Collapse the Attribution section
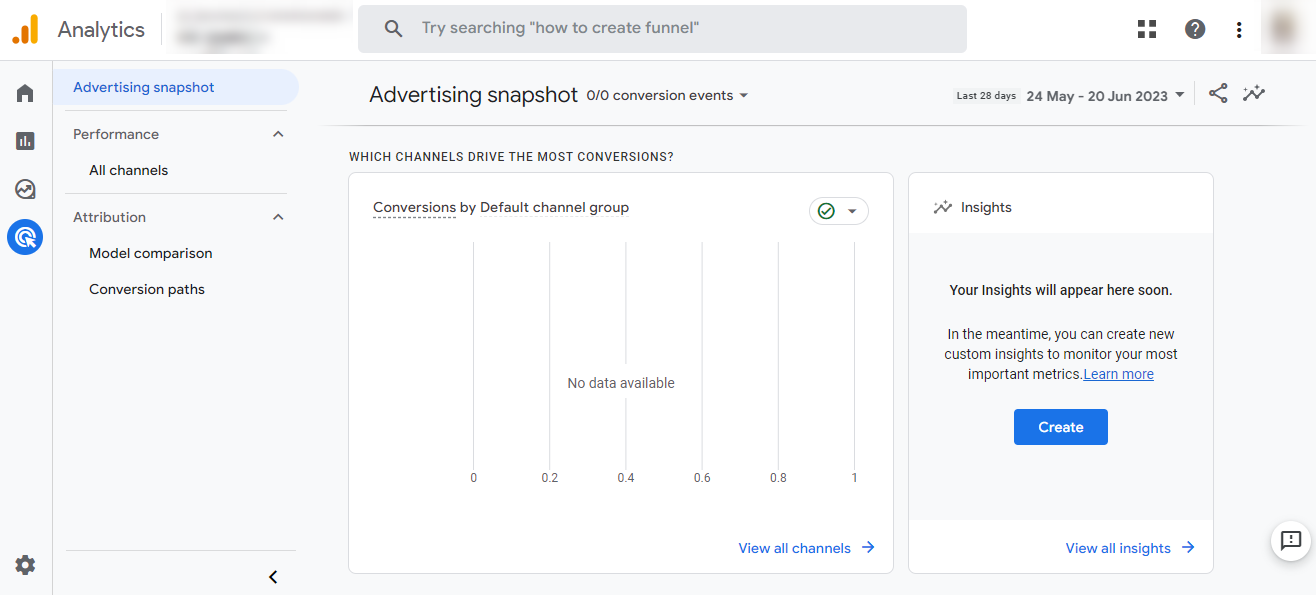This screenshot has height=595, width=1316. 278,217
